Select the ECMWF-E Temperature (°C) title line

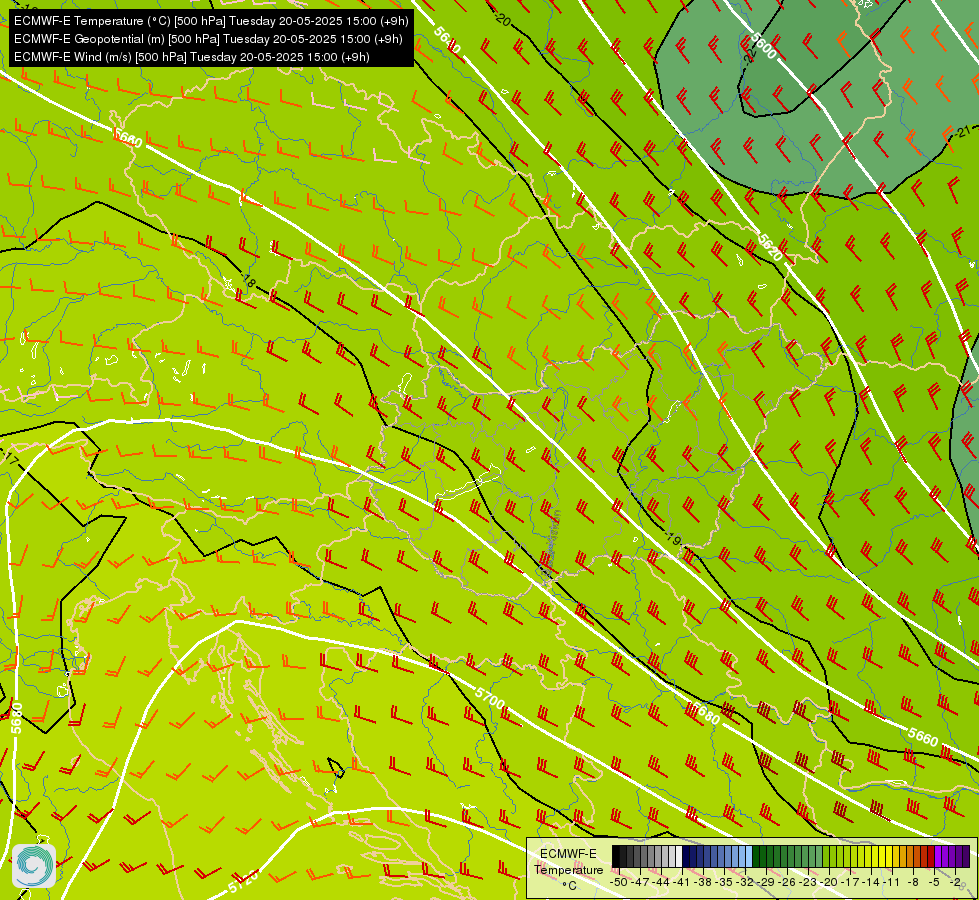coord(211,21)
